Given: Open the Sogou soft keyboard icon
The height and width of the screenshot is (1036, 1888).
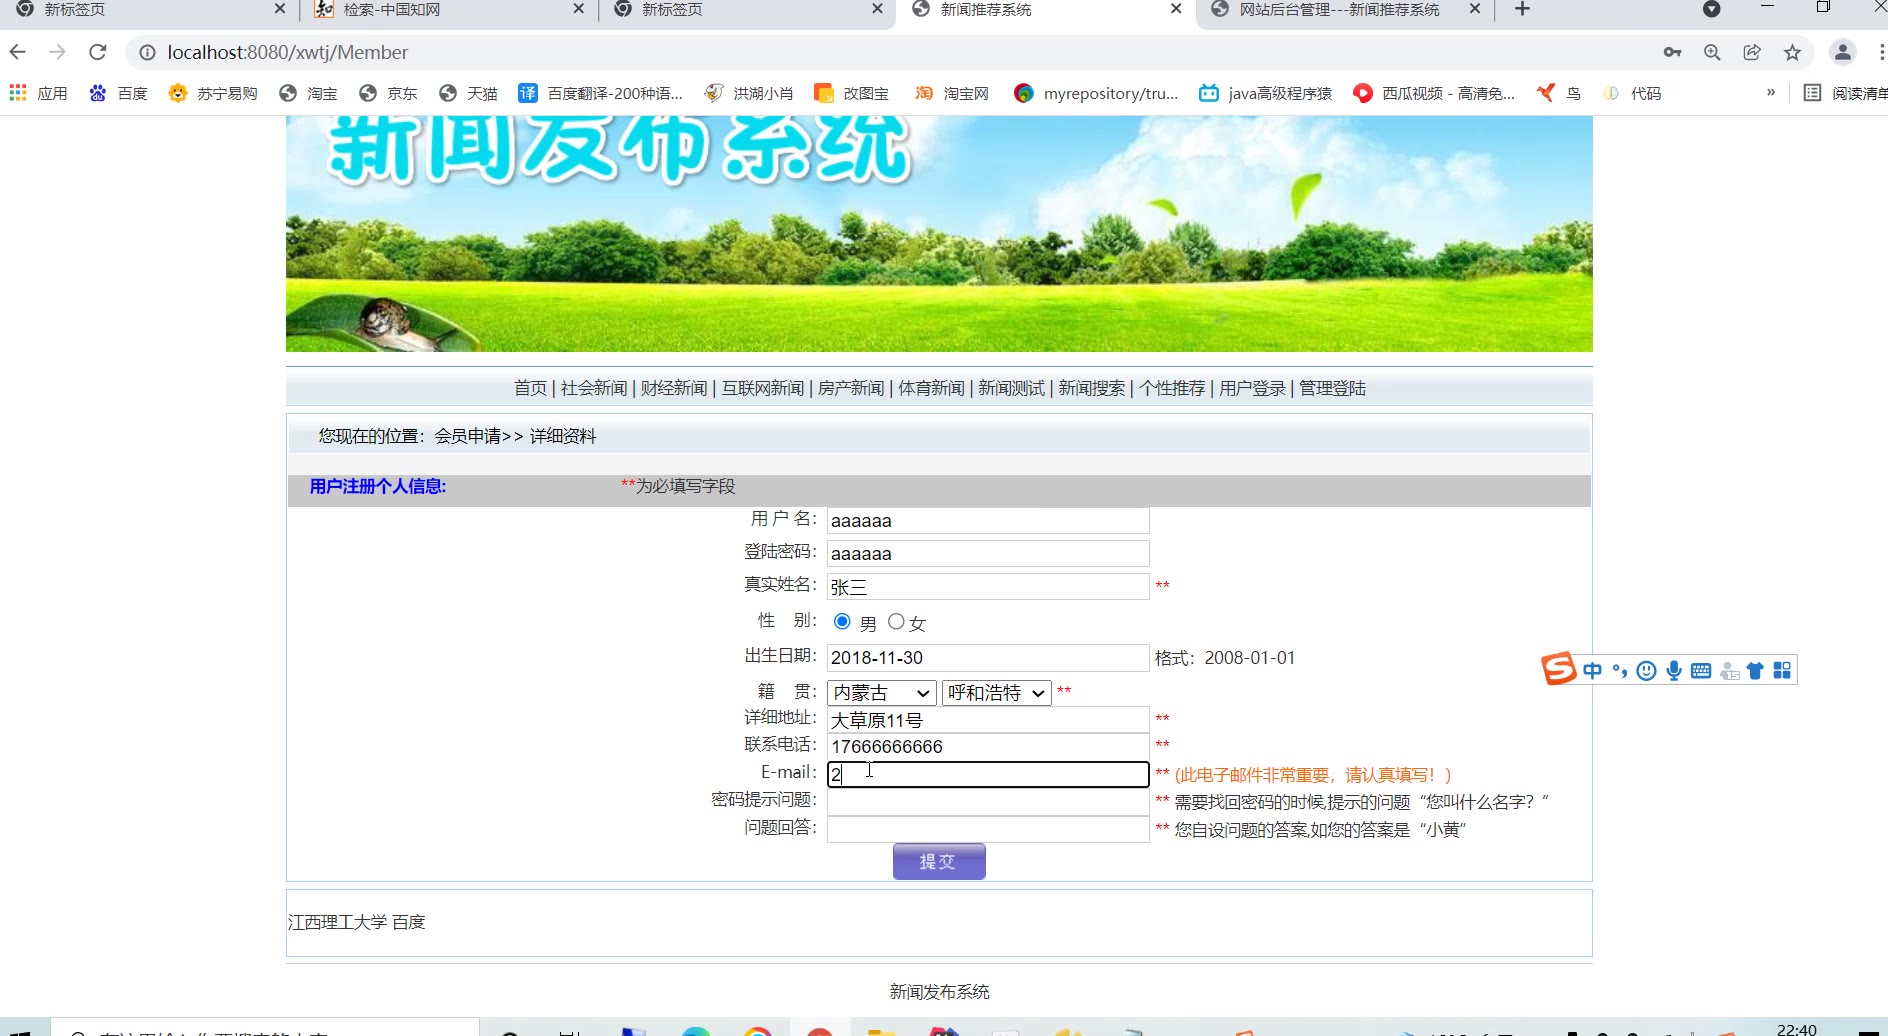Looking at the screenshot, I should 1700,671.
